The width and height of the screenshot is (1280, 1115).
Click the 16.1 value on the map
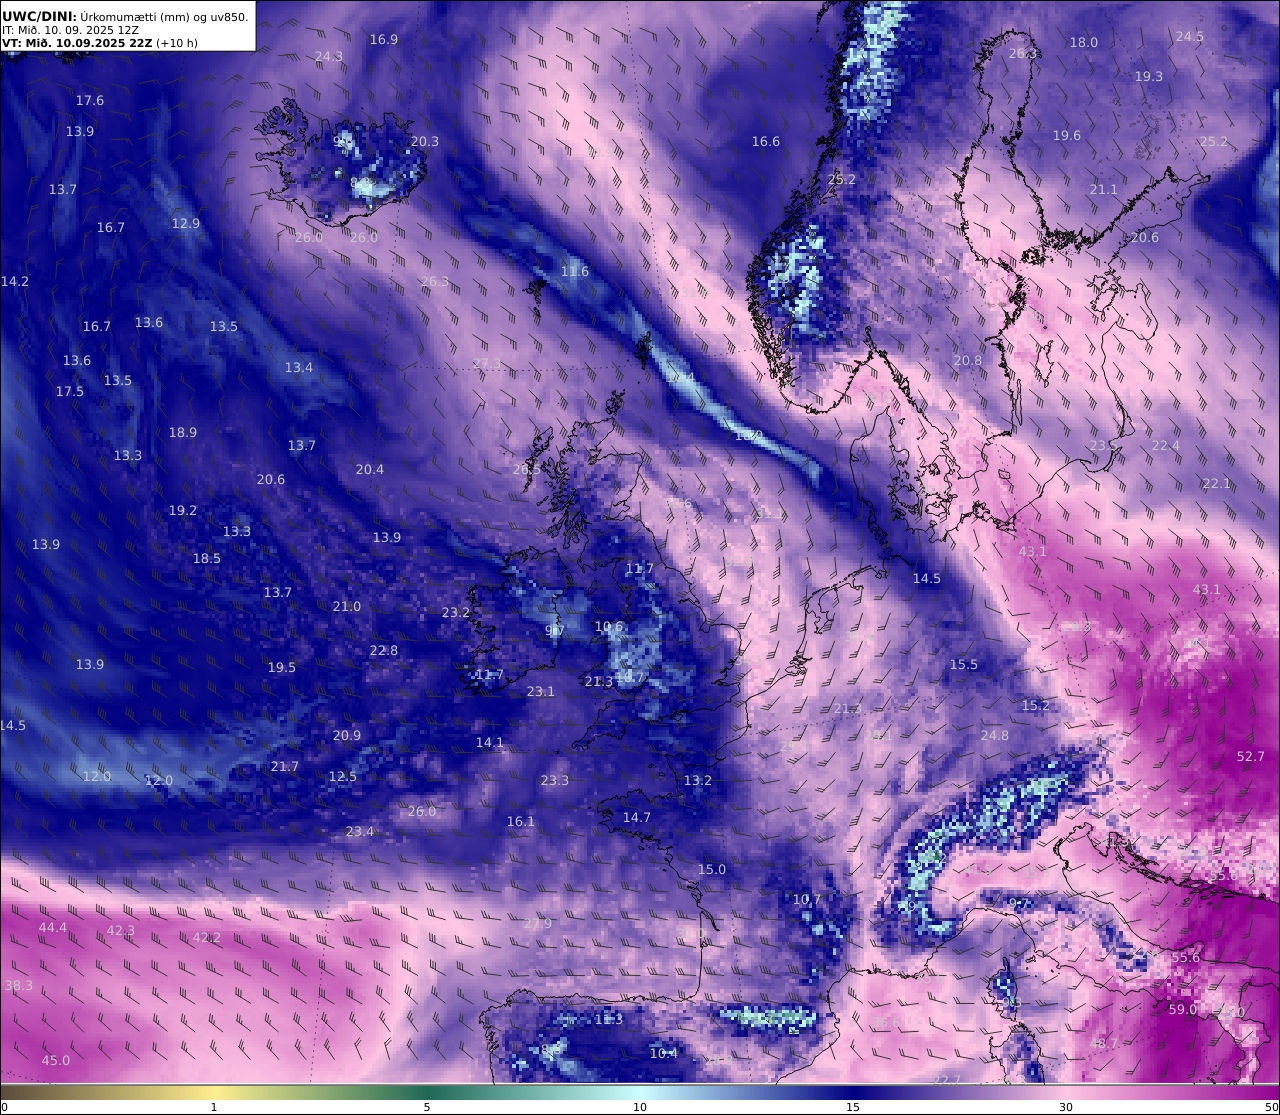(521, 821)
